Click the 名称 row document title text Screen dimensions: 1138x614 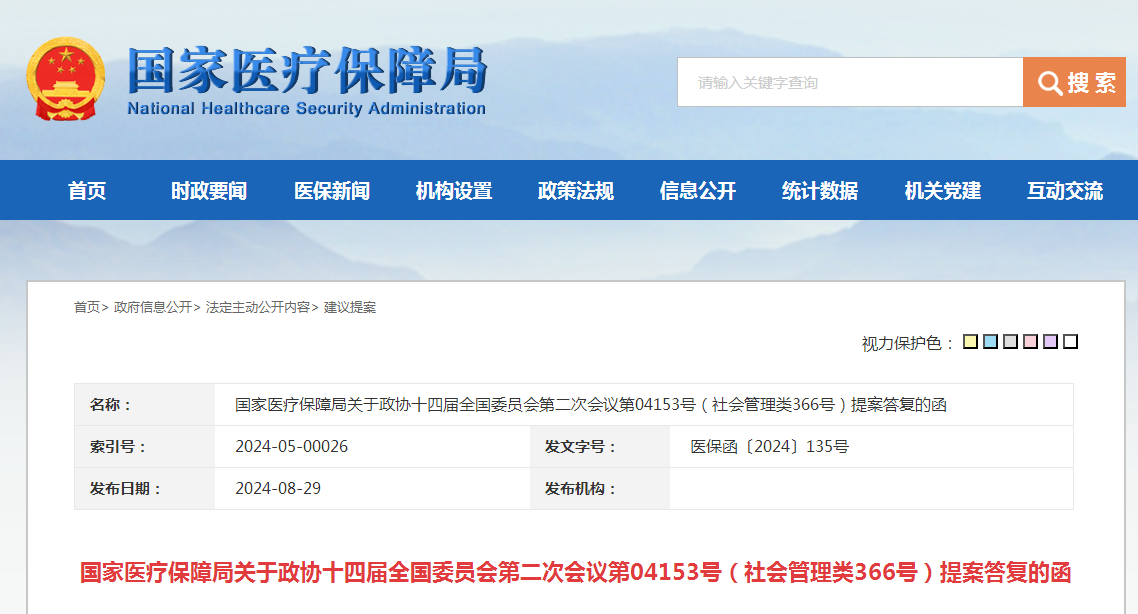(591, 404)
